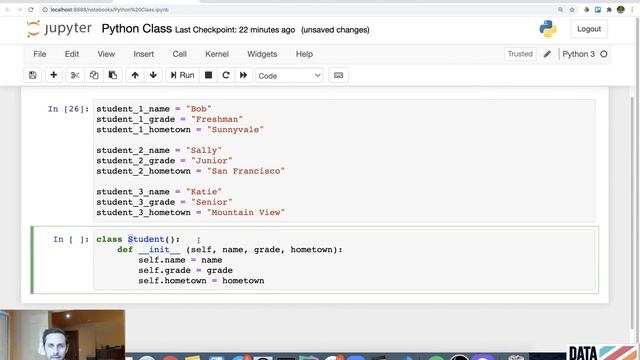Click the Trusted notebook indicator
Viewport: 640px width, 360px height.
click(520, 54)
